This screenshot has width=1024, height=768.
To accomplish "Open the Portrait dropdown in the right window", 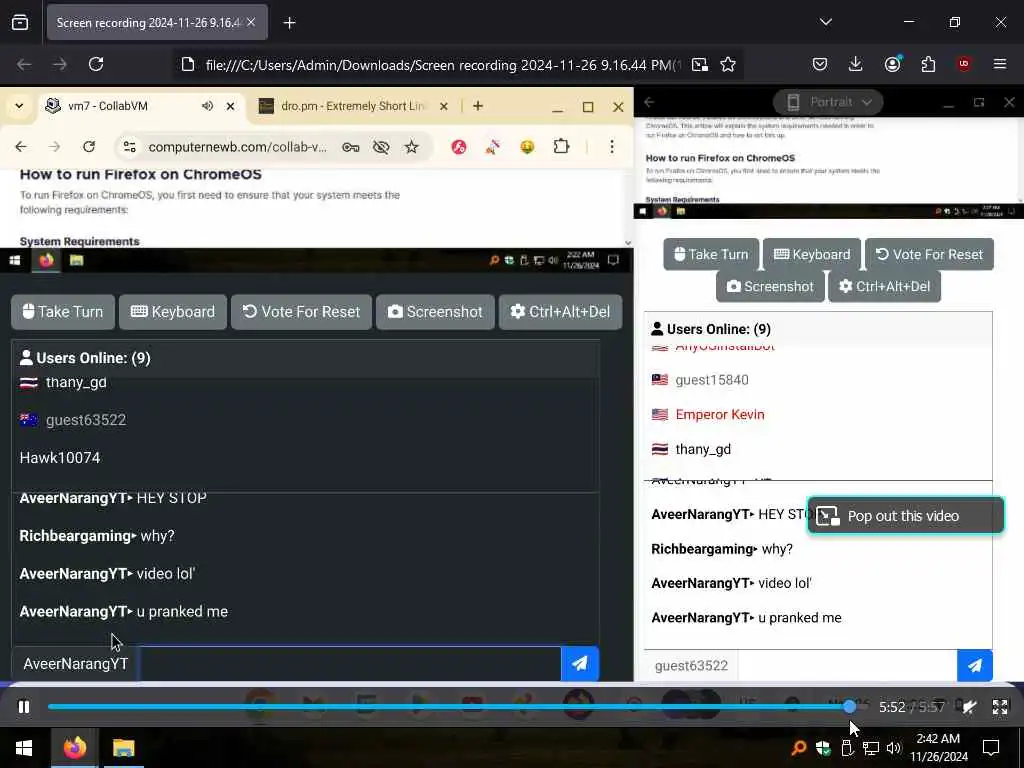I will pos(828,102).
